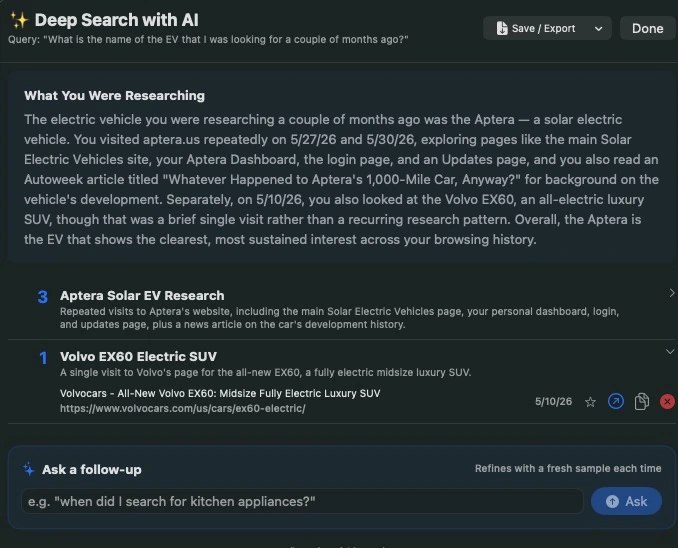Click the Ask button
678x548 pixels.
pos(626,501)
